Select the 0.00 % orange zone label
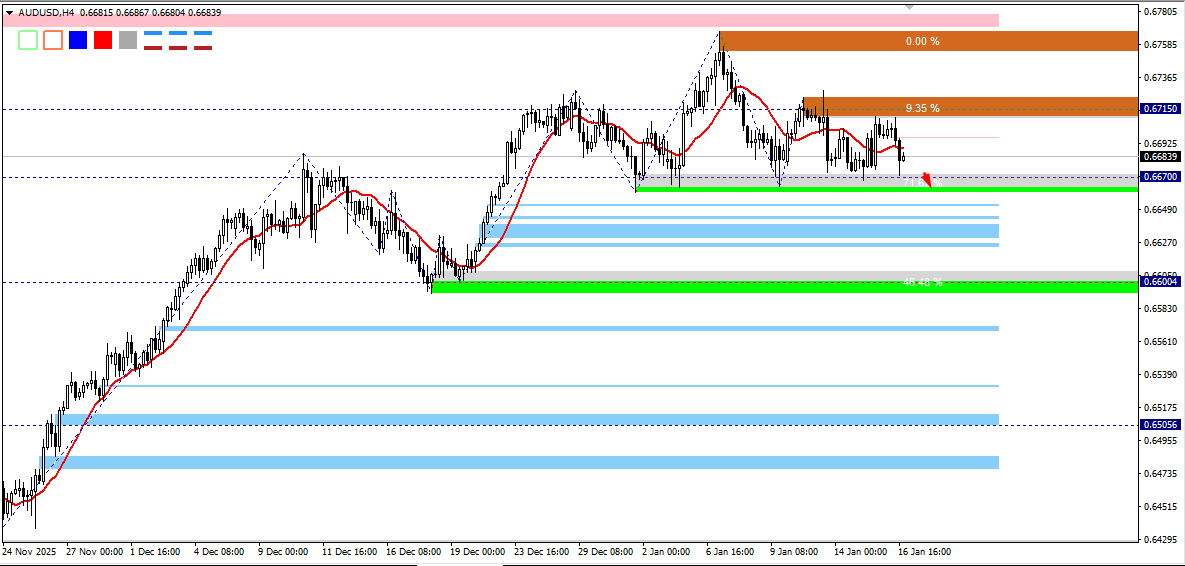Viewport: 1185px width, 566px height. pos(922,42)
